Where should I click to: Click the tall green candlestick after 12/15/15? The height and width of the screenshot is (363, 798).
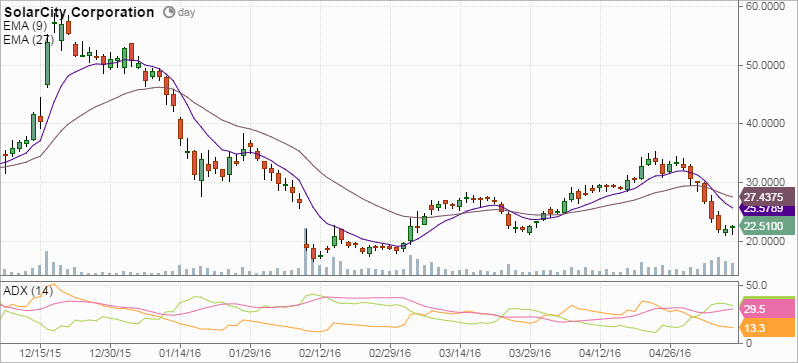(x=47, y=63)
